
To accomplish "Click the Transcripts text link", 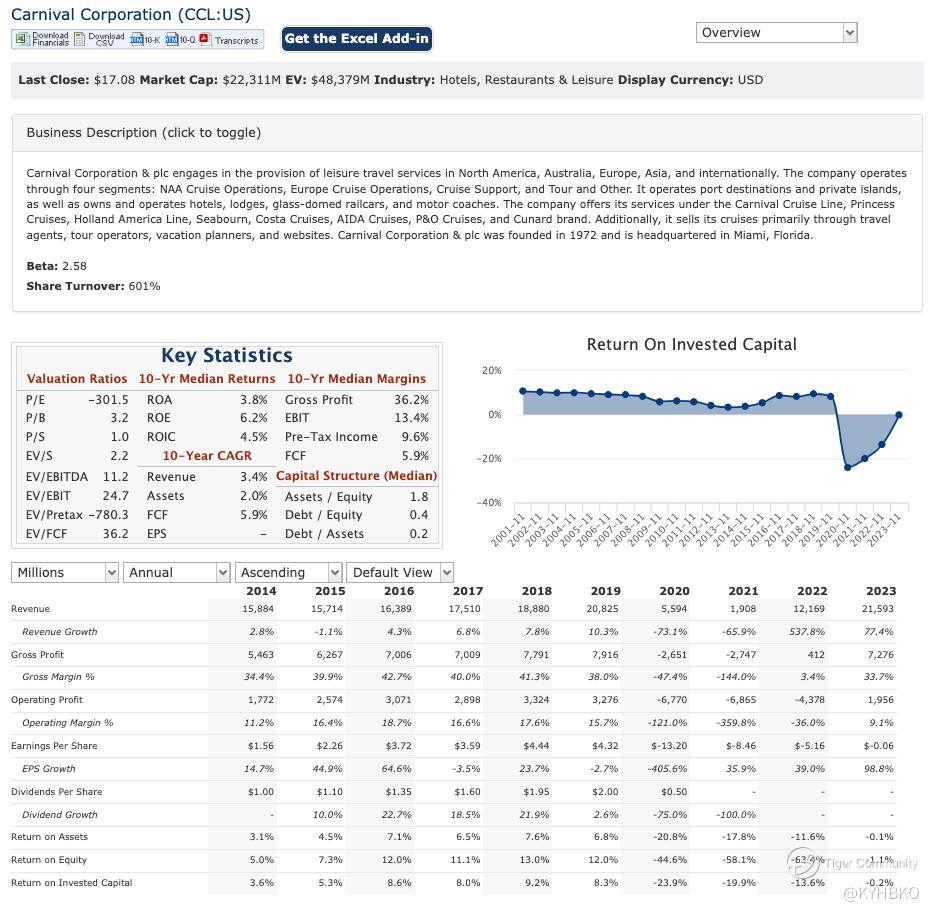I will point(236,41).
